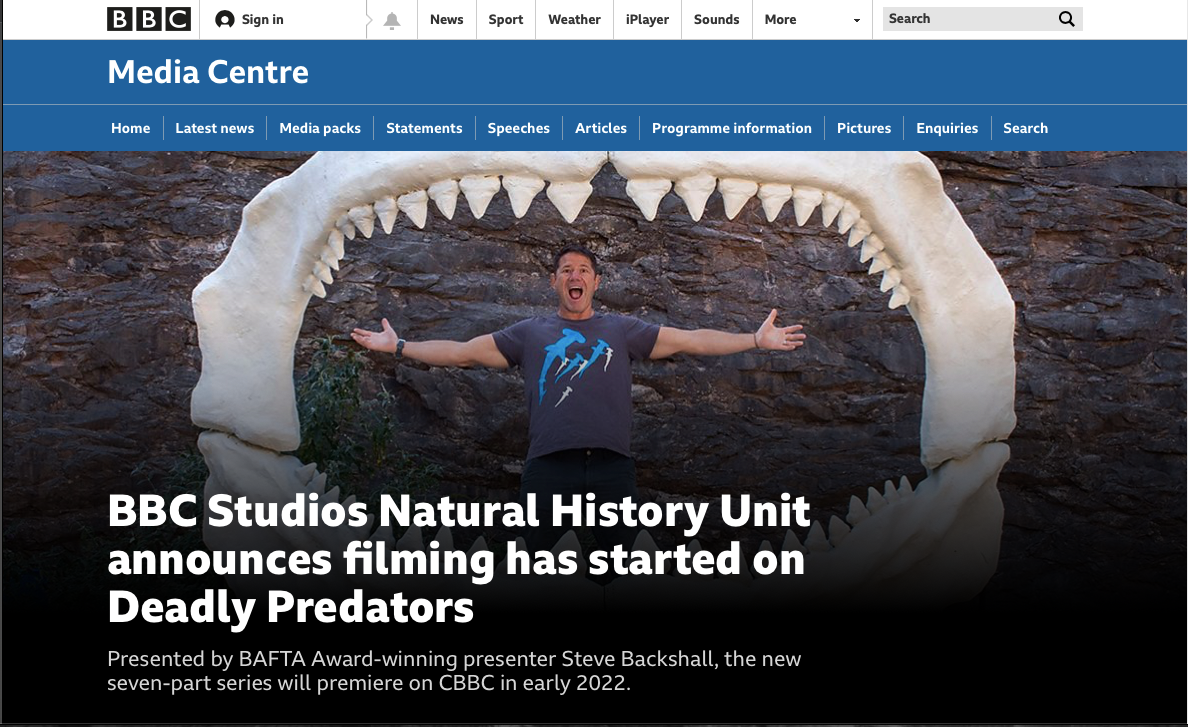Go to Speeches
1188x727 pixels.
tap(518, 128)
